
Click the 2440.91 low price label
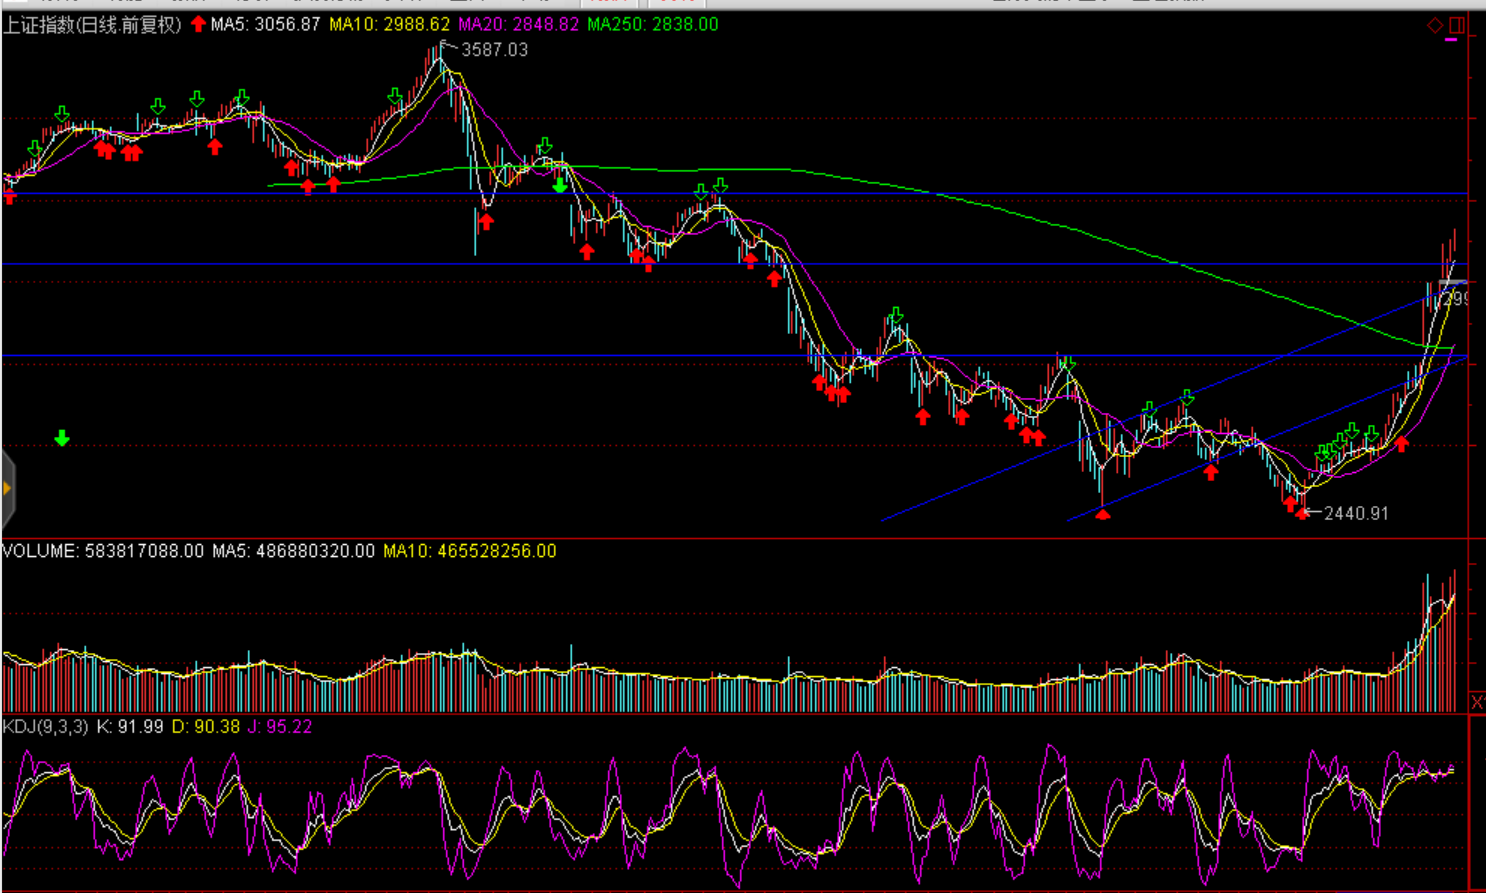click(1356, 513)
